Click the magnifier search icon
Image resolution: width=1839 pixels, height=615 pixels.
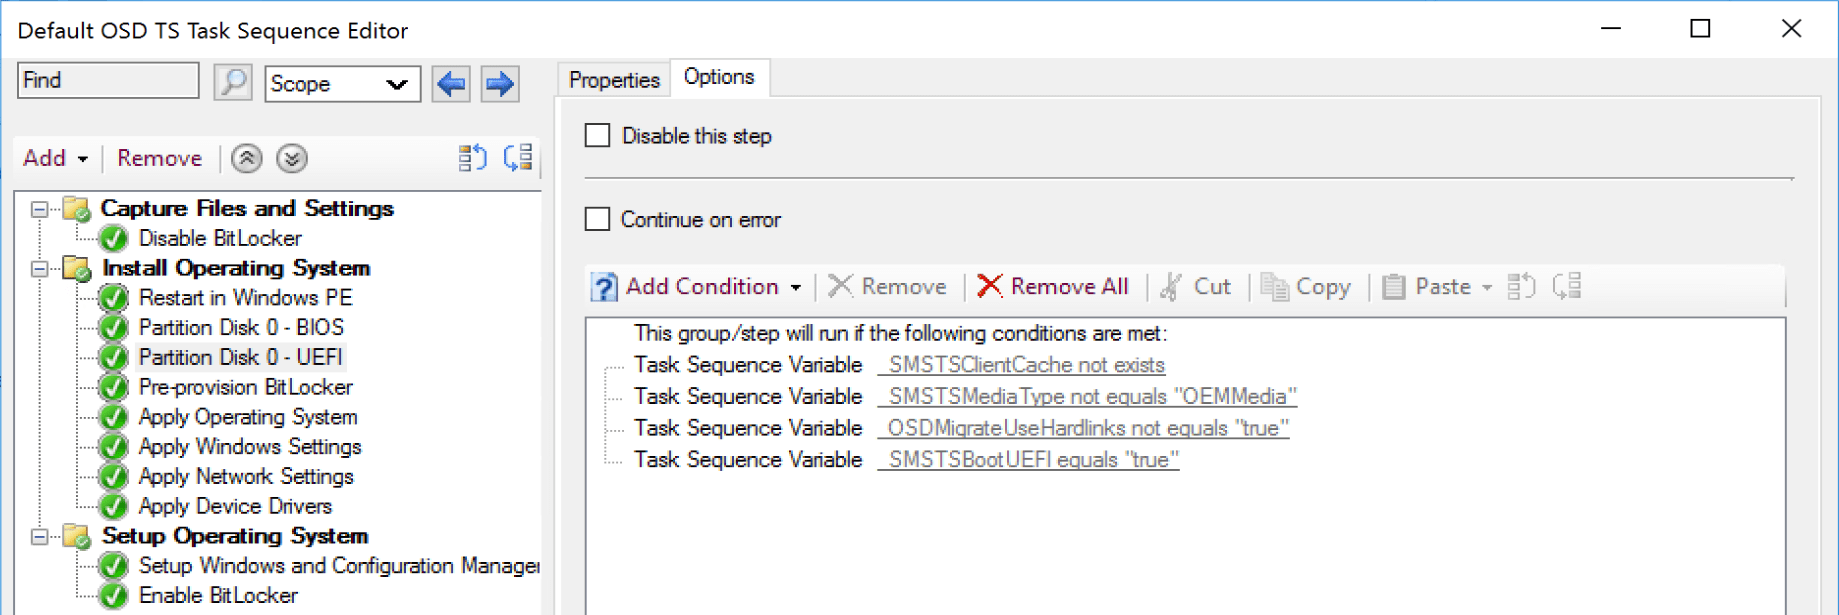point(233,82)
